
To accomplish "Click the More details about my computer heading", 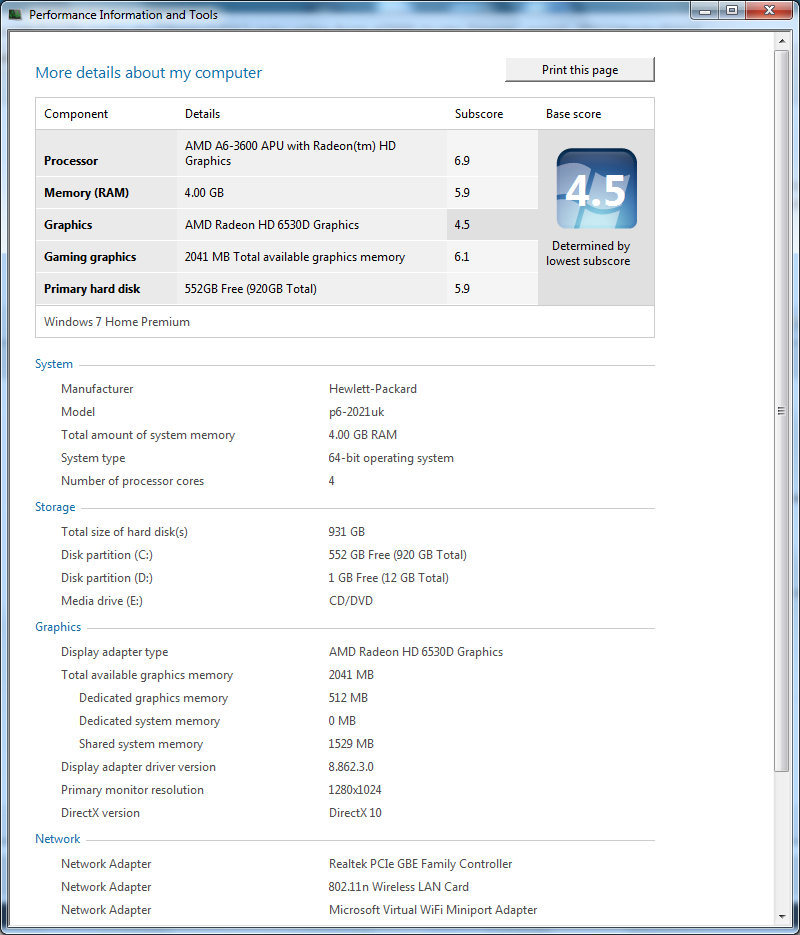I will pyautogui.click(x=148, y=73).
